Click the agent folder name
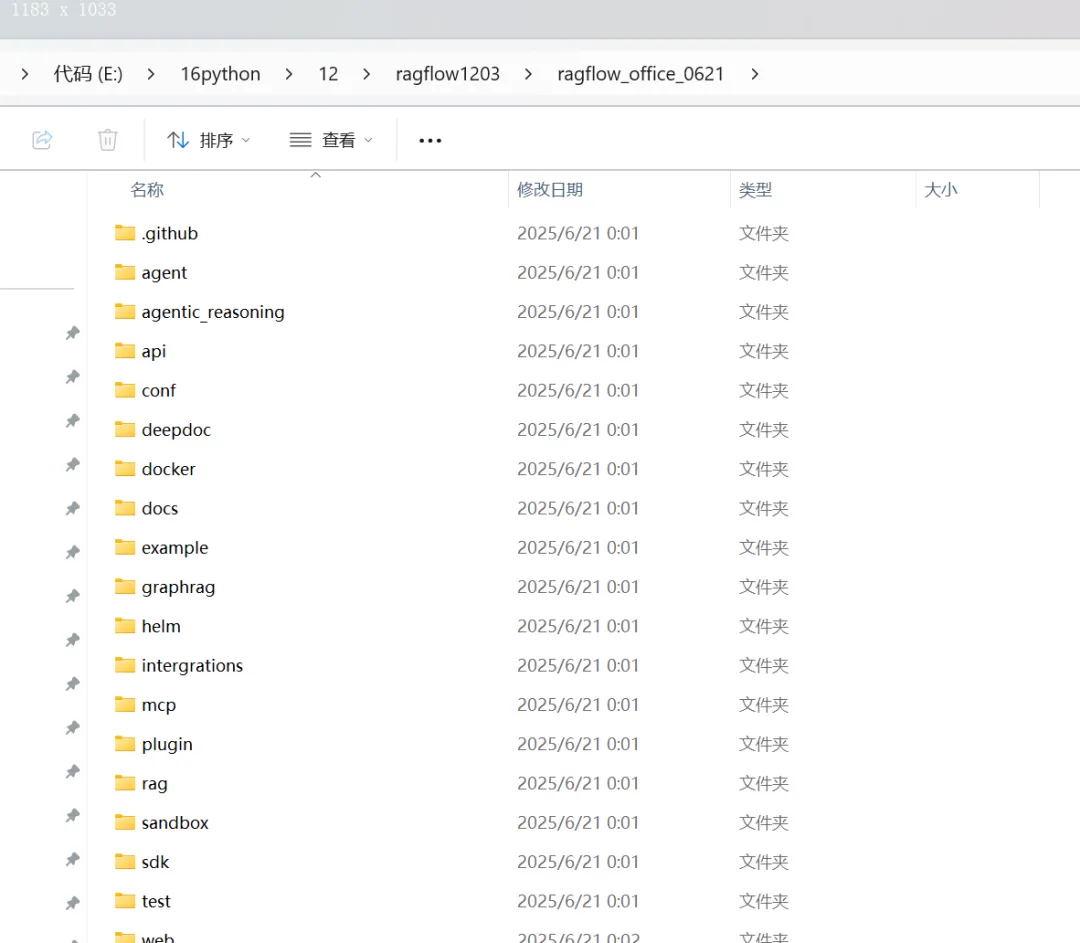Screen dimensions: 1080x943 [x=164, y=273]
